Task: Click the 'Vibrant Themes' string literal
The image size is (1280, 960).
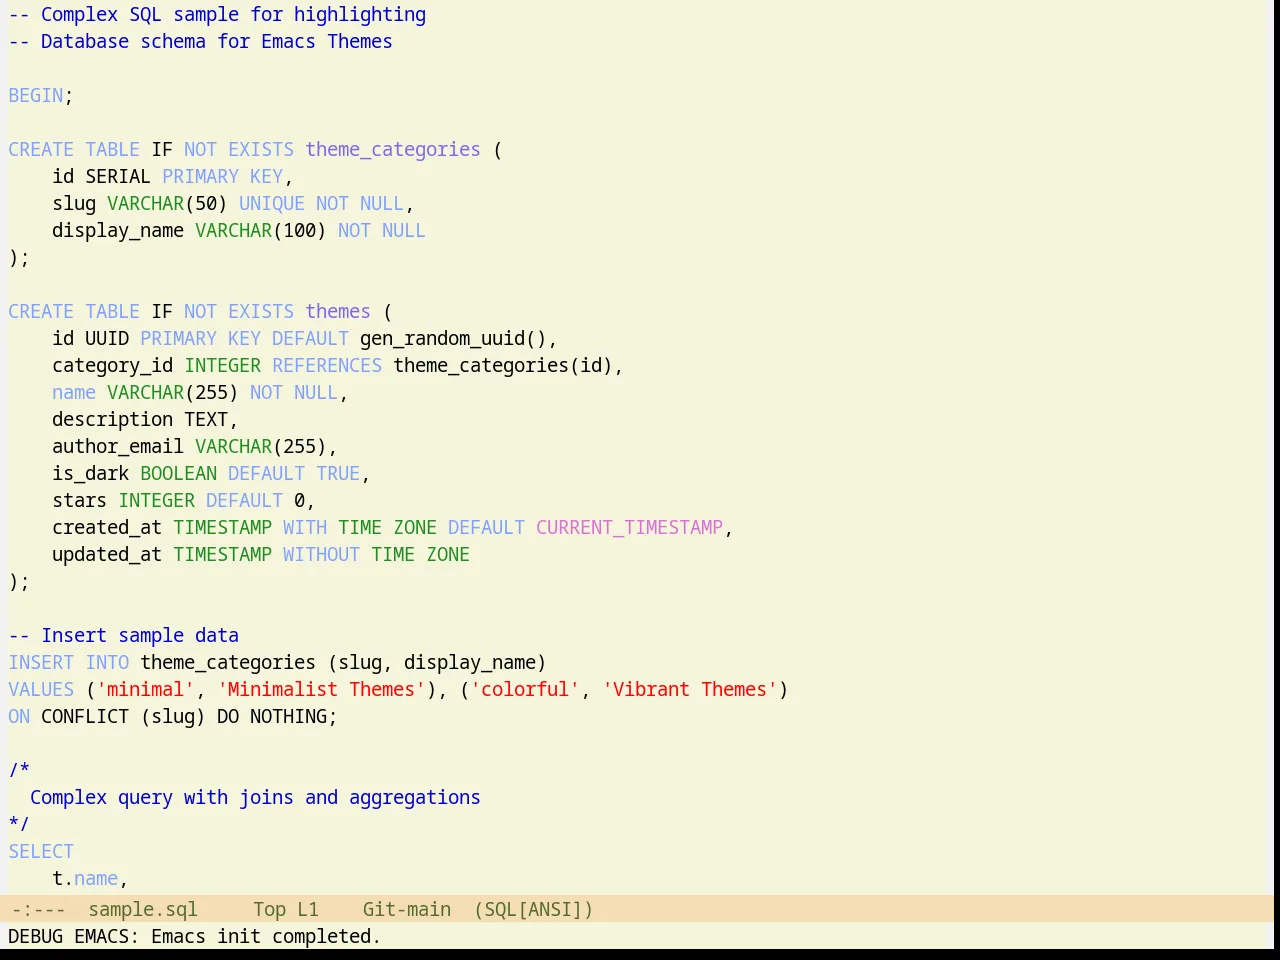Action: pyautogui.click(x=690, y=689)
